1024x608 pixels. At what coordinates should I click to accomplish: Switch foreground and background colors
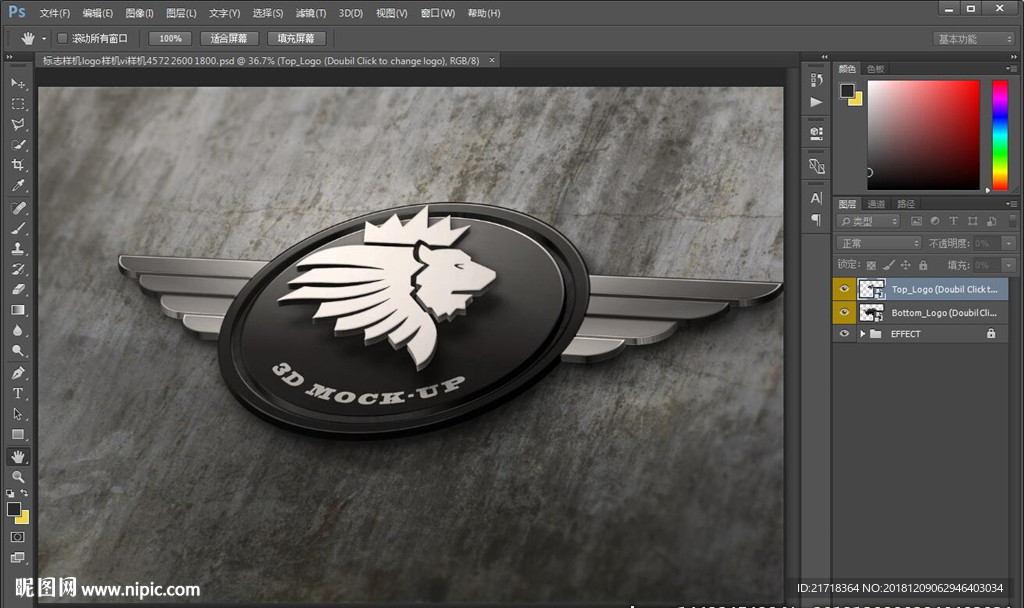24,493
